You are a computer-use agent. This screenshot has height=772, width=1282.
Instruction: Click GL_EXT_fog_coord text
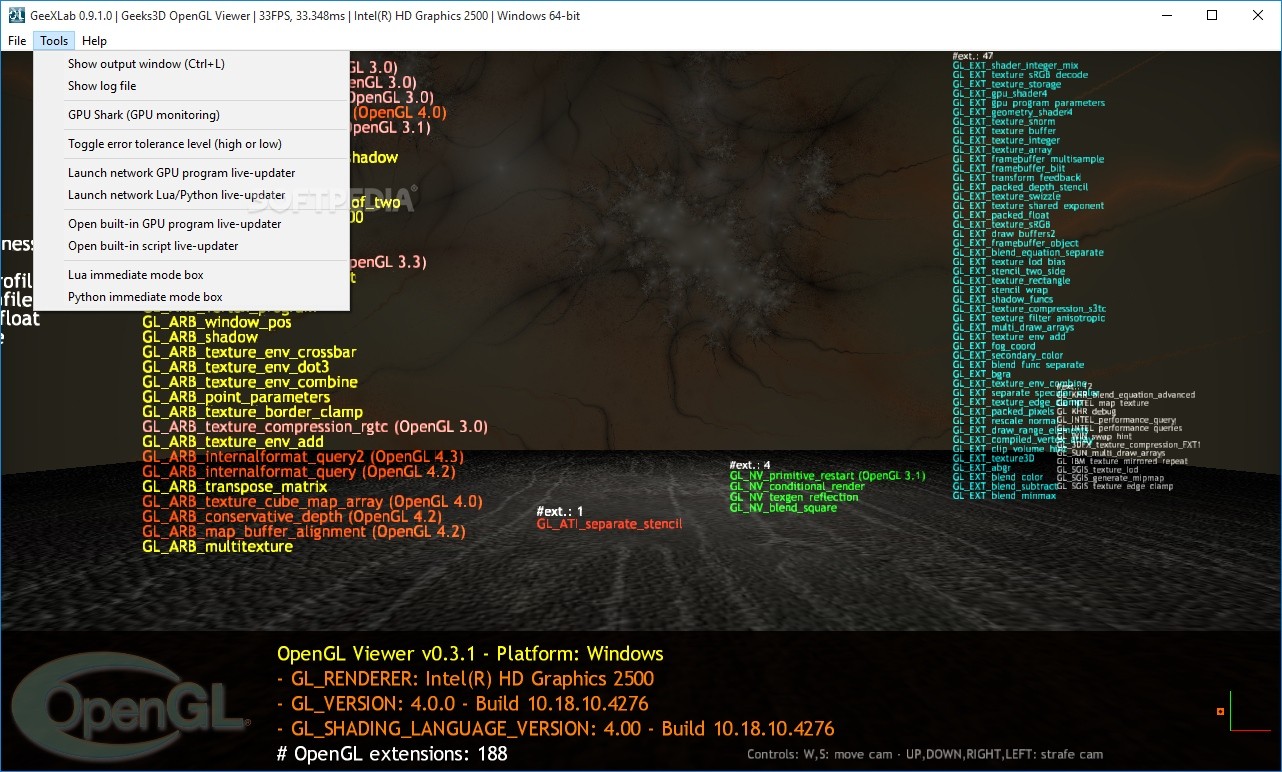coord(994,346)
